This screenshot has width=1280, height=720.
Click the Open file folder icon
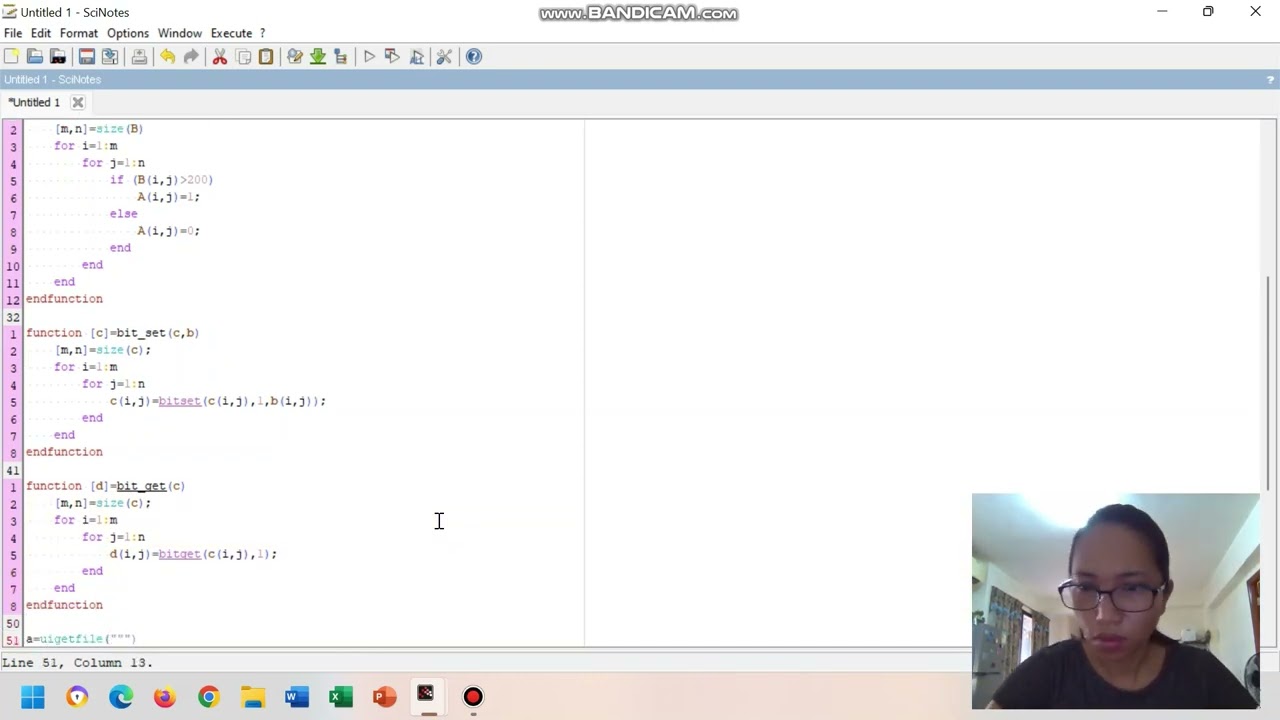pyautogui.click(x=35, y=57)
